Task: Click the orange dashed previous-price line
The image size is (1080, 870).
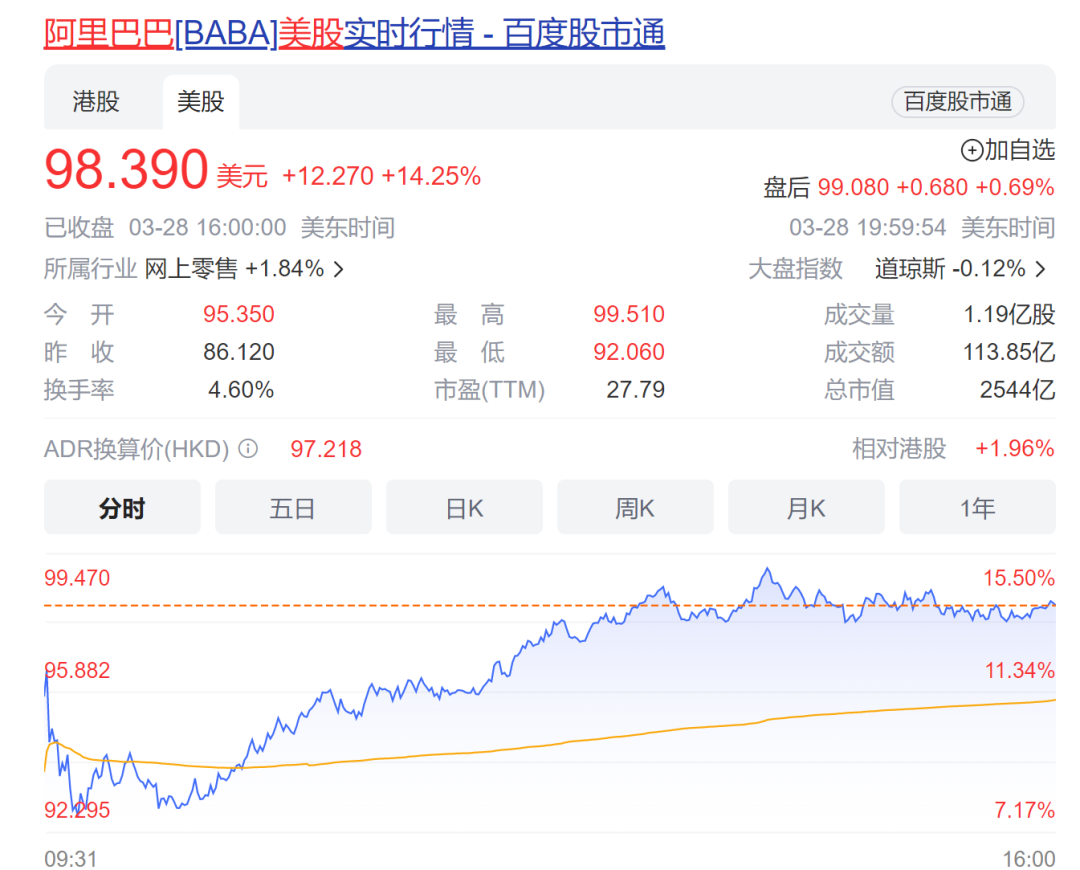Action: pyautogui.click(x=550, y=605)
